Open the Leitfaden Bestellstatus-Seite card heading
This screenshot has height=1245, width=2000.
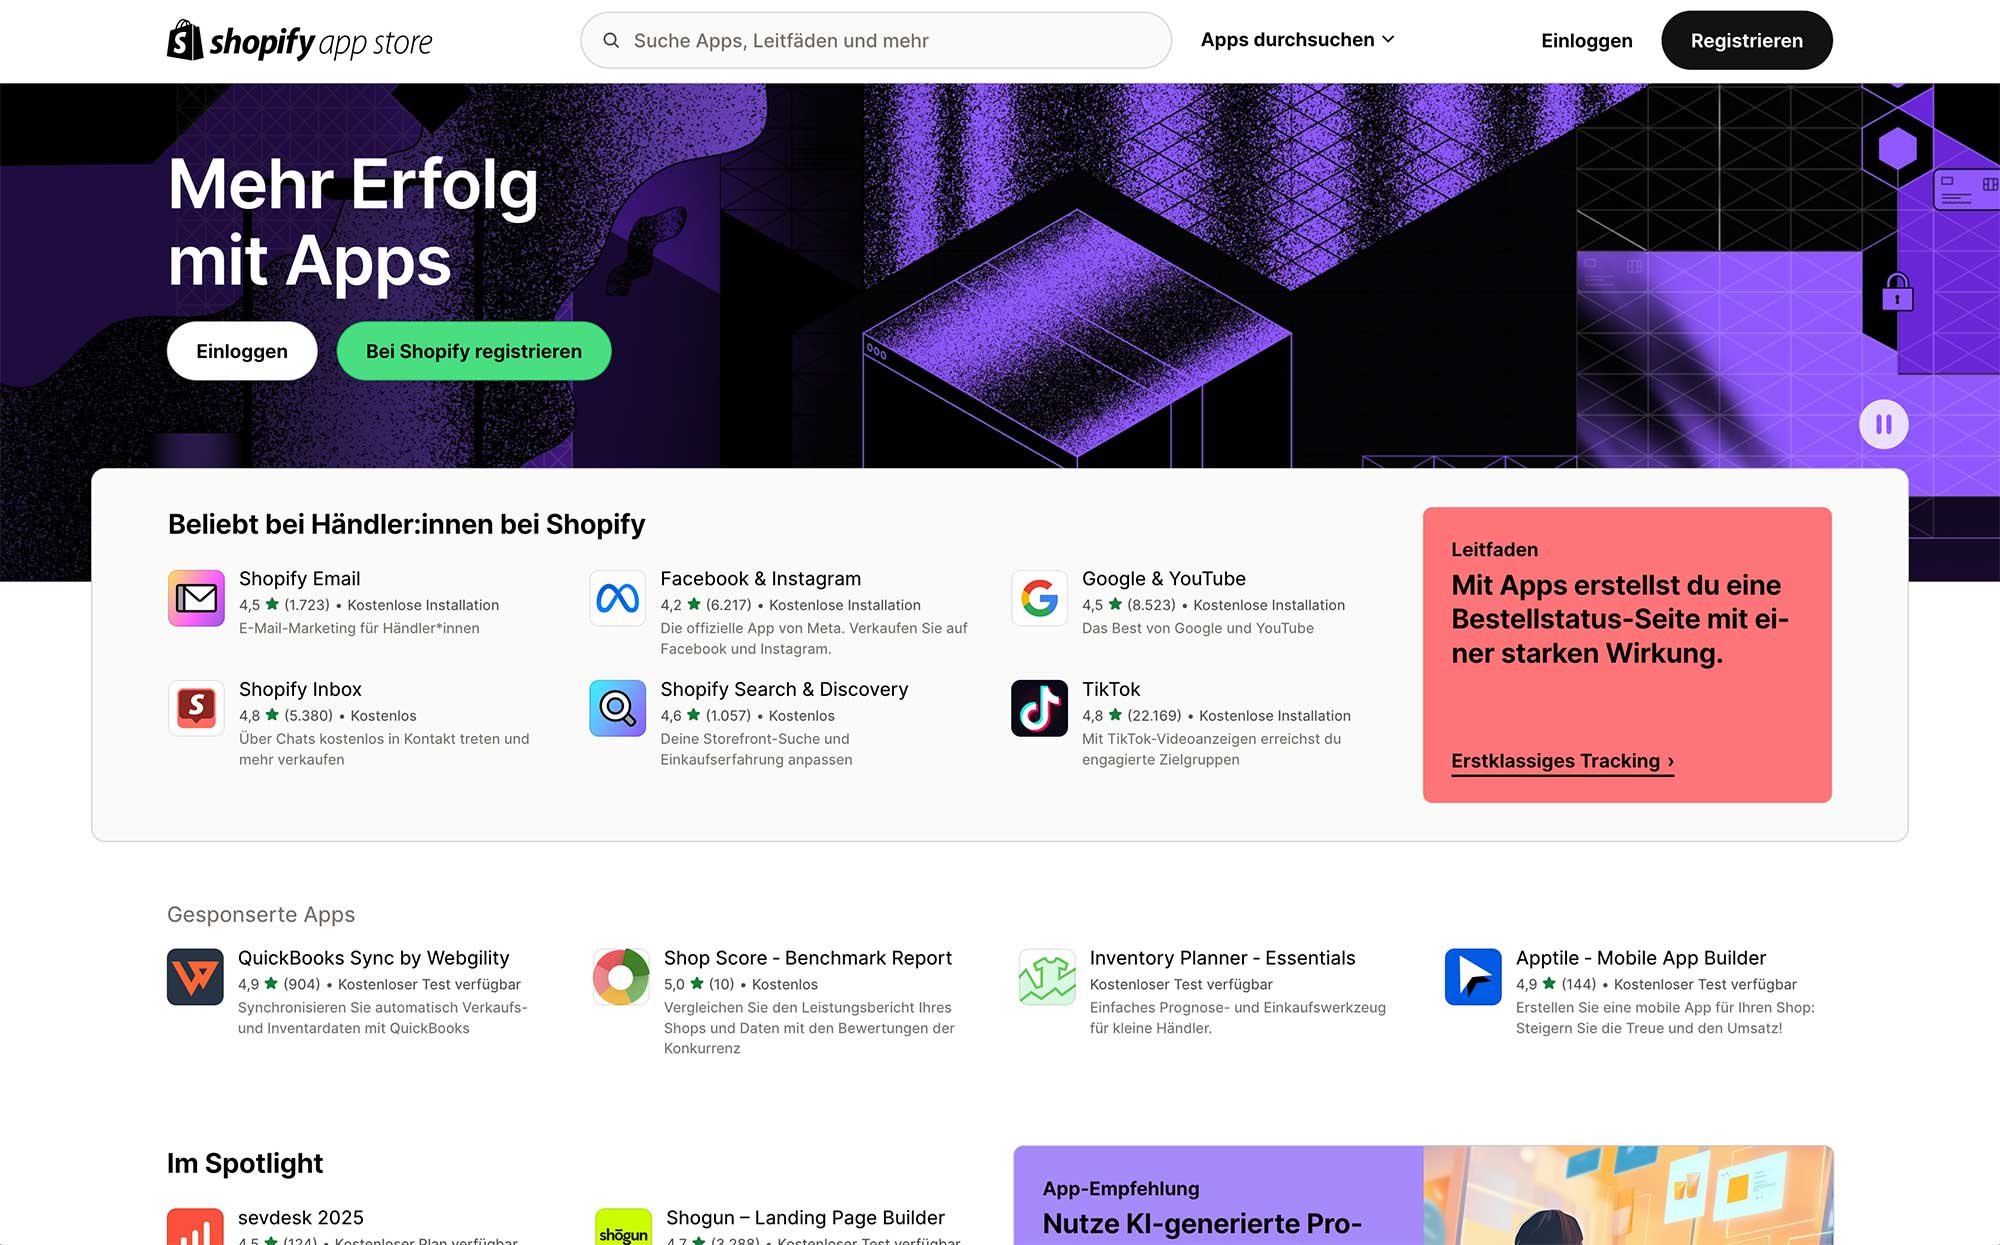click(1620, 619)
